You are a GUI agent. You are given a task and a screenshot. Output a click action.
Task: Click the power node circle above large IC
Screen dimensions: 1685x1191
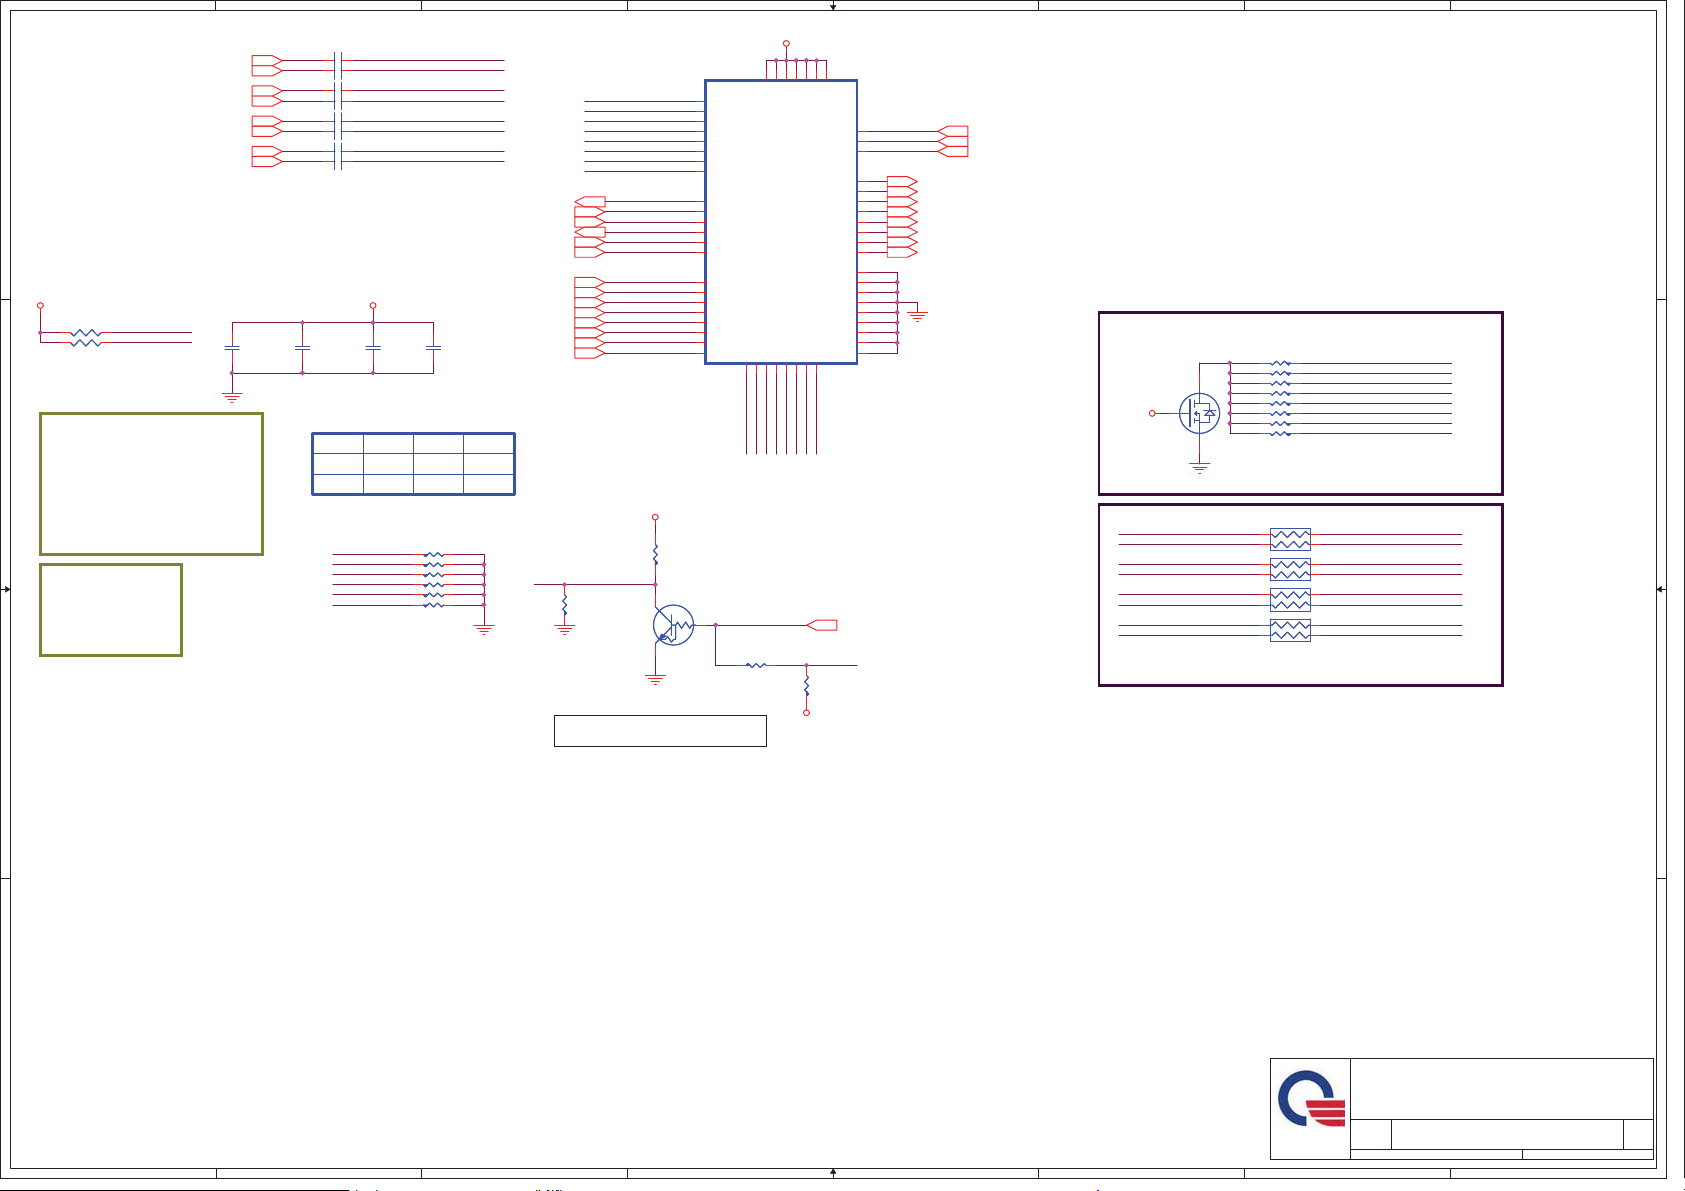(786, 44)
